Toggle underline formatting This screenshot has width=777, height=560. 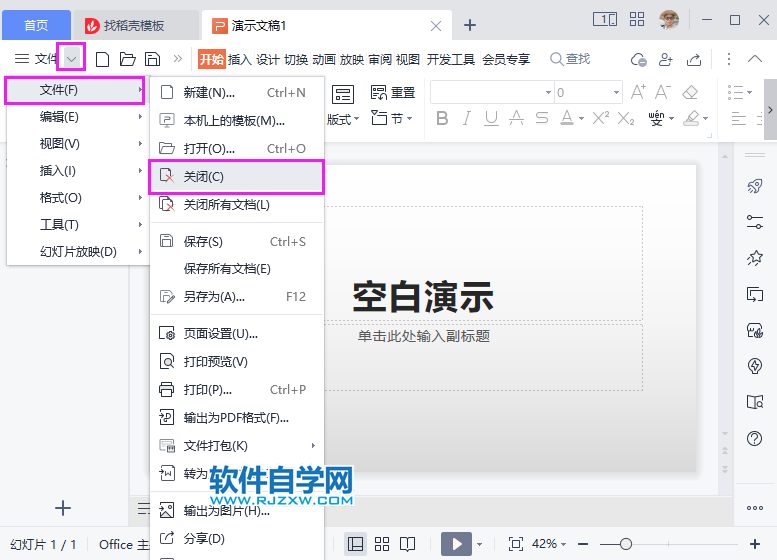(491, 118)
